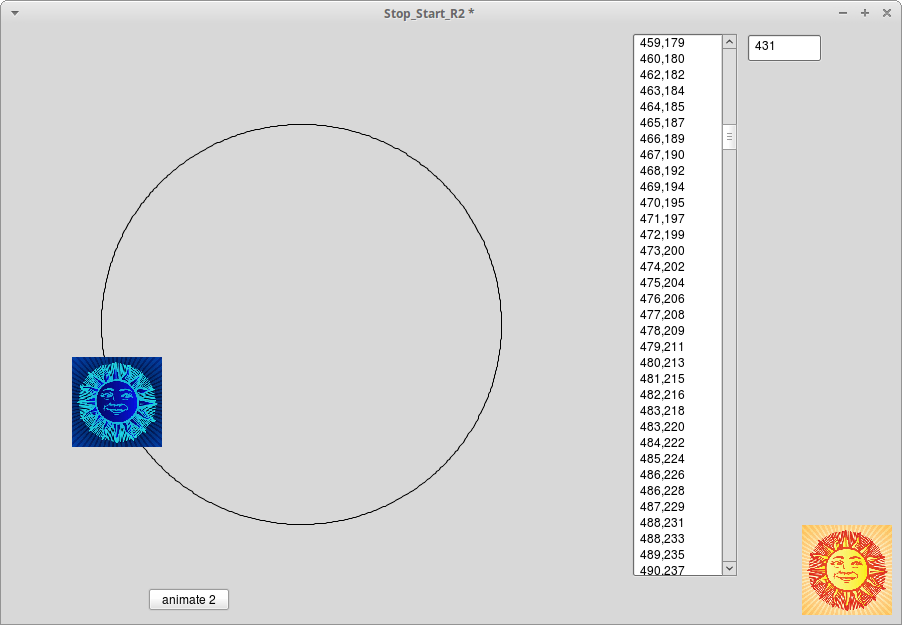Choose list item 475,204

point(662,283)
